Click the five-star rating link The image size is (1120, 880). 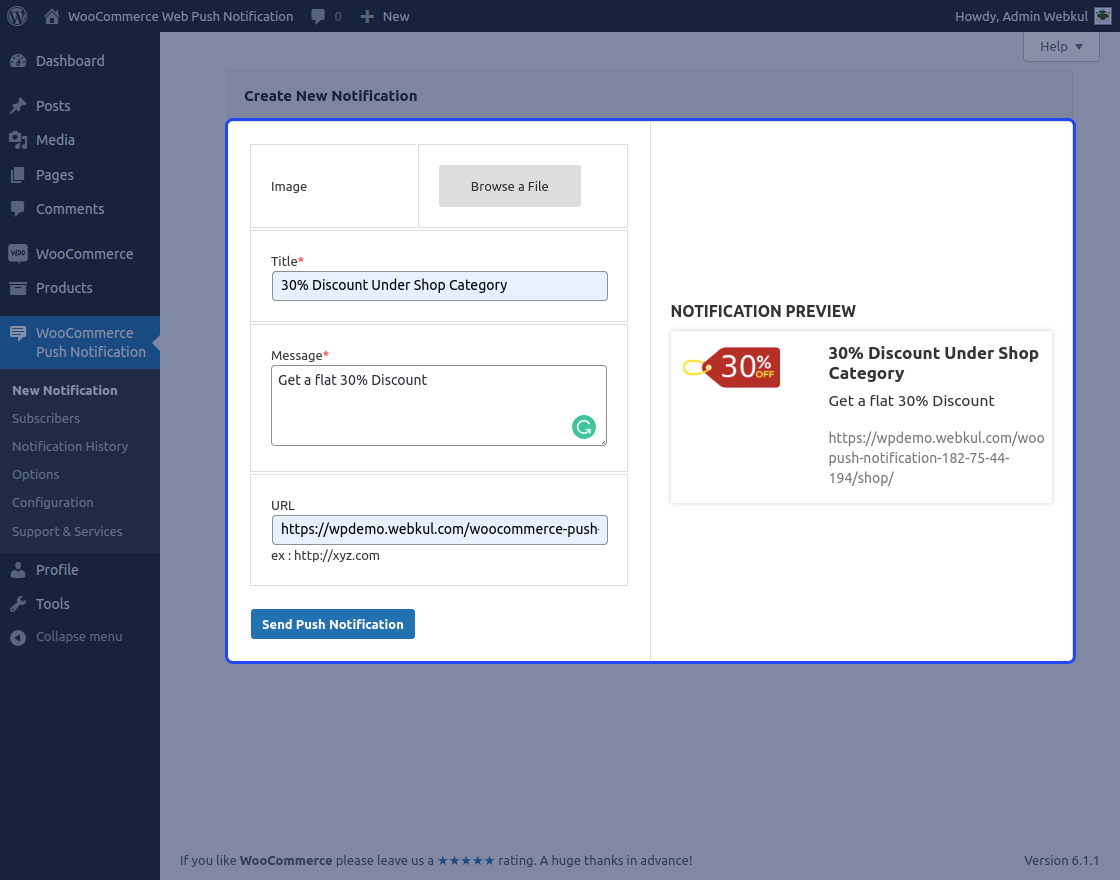(x=466, y=861)
